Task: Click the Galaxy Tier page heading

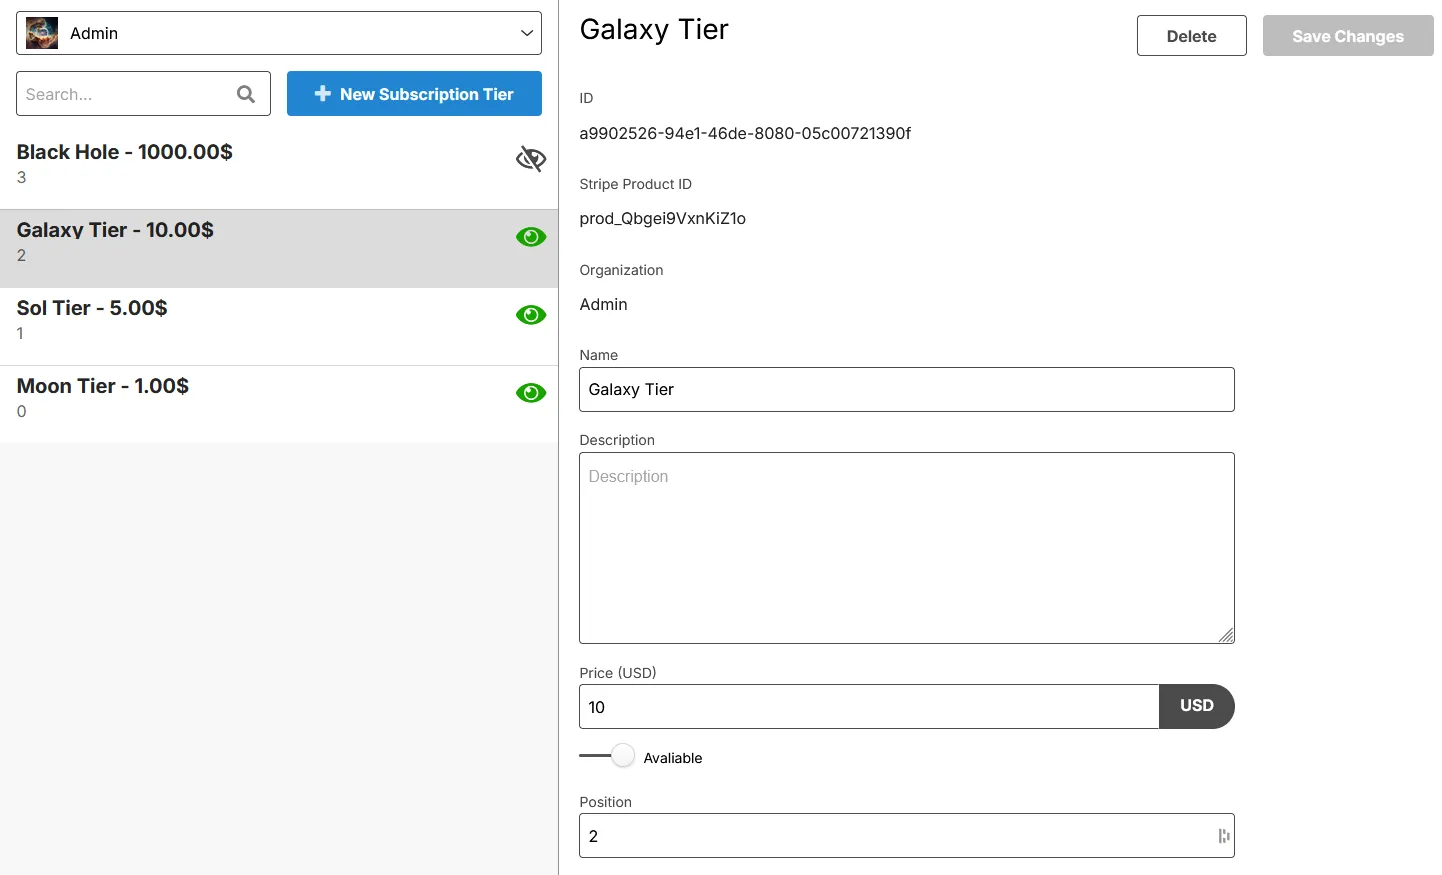Action: pos(654,30)
